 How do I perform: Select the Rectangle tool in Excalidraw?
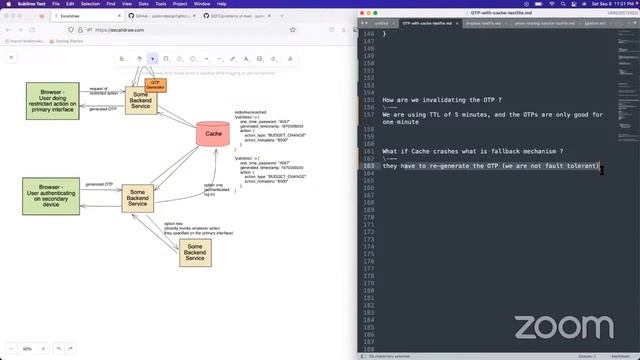point(166,59)
